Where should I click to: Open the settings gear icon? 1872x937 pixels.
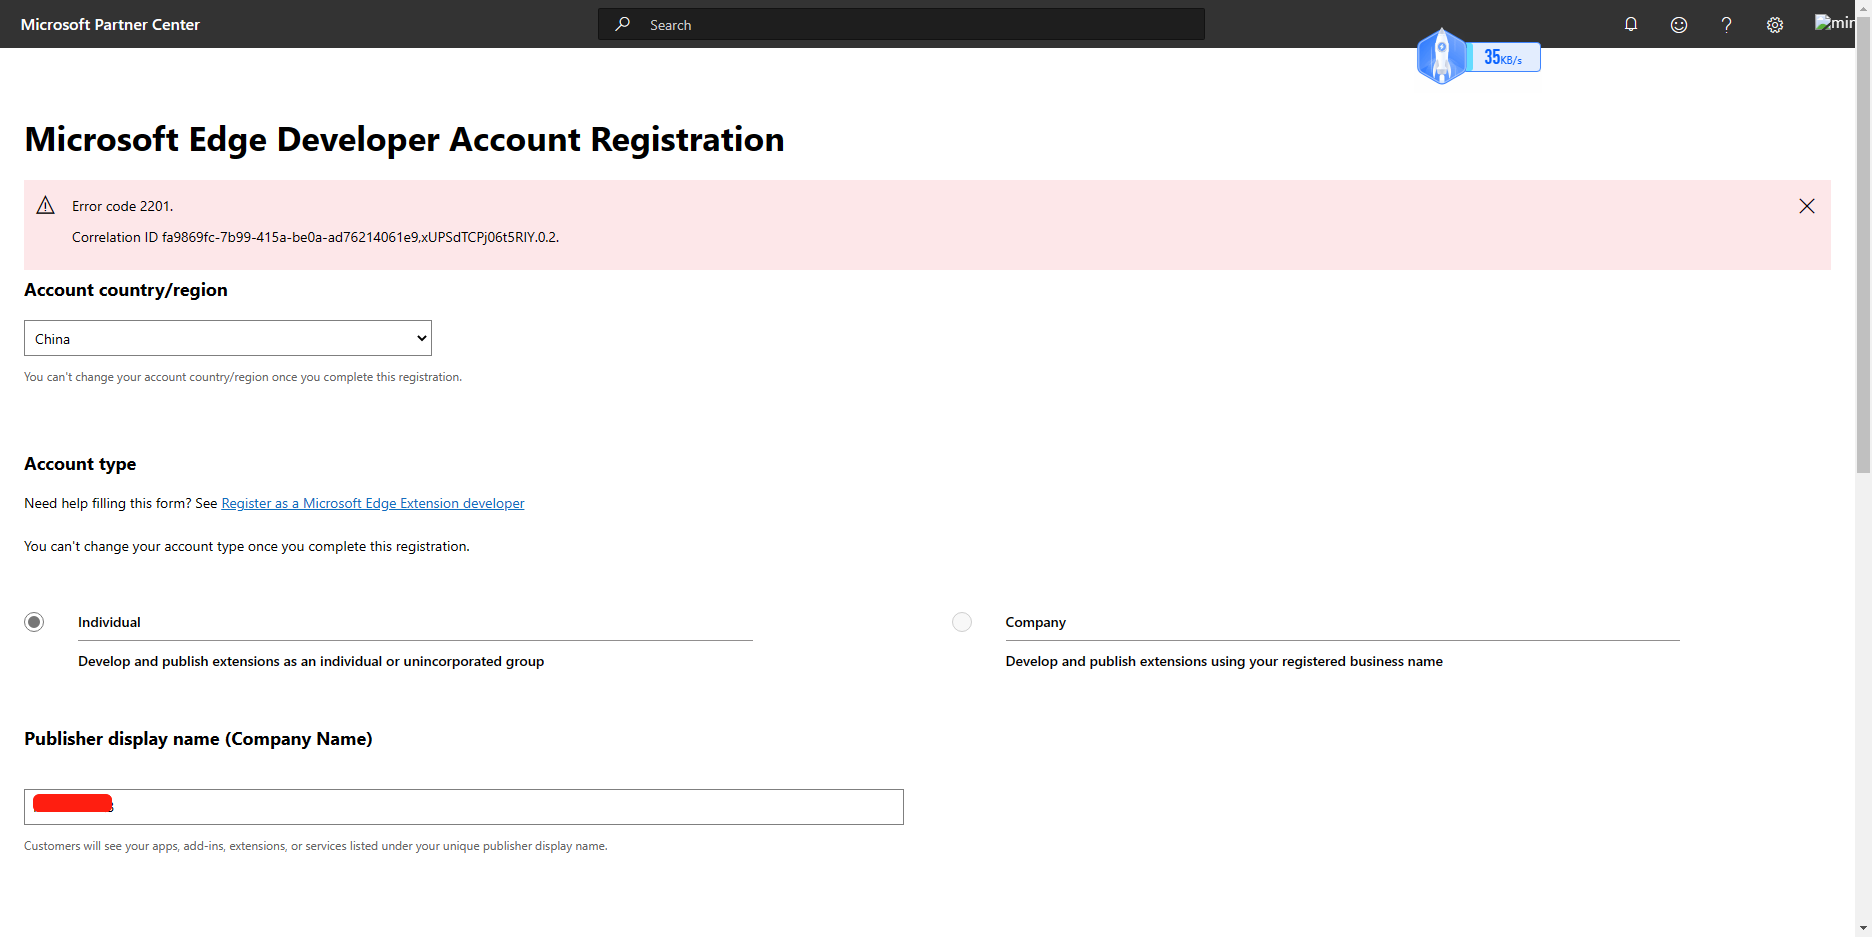(x=1775, y=25)
